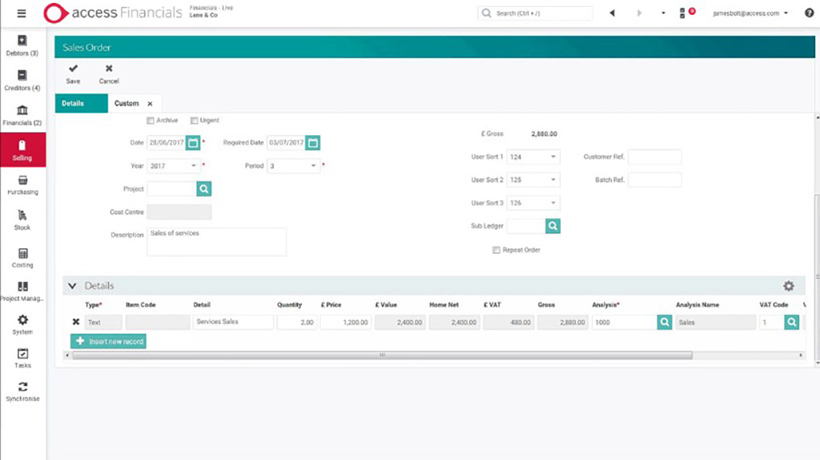
Task: Click the Access Financials logo
Action: [113, 13]
